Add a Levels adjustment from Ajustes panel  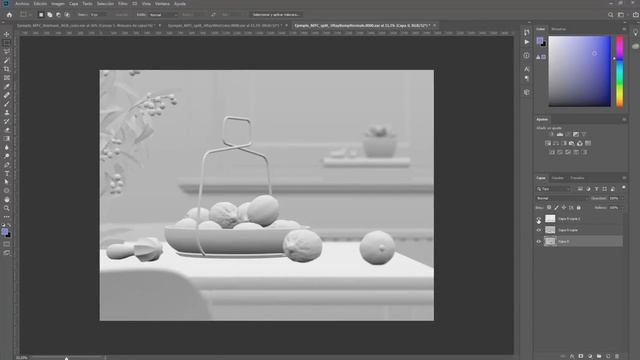click(x=560, y=134)
